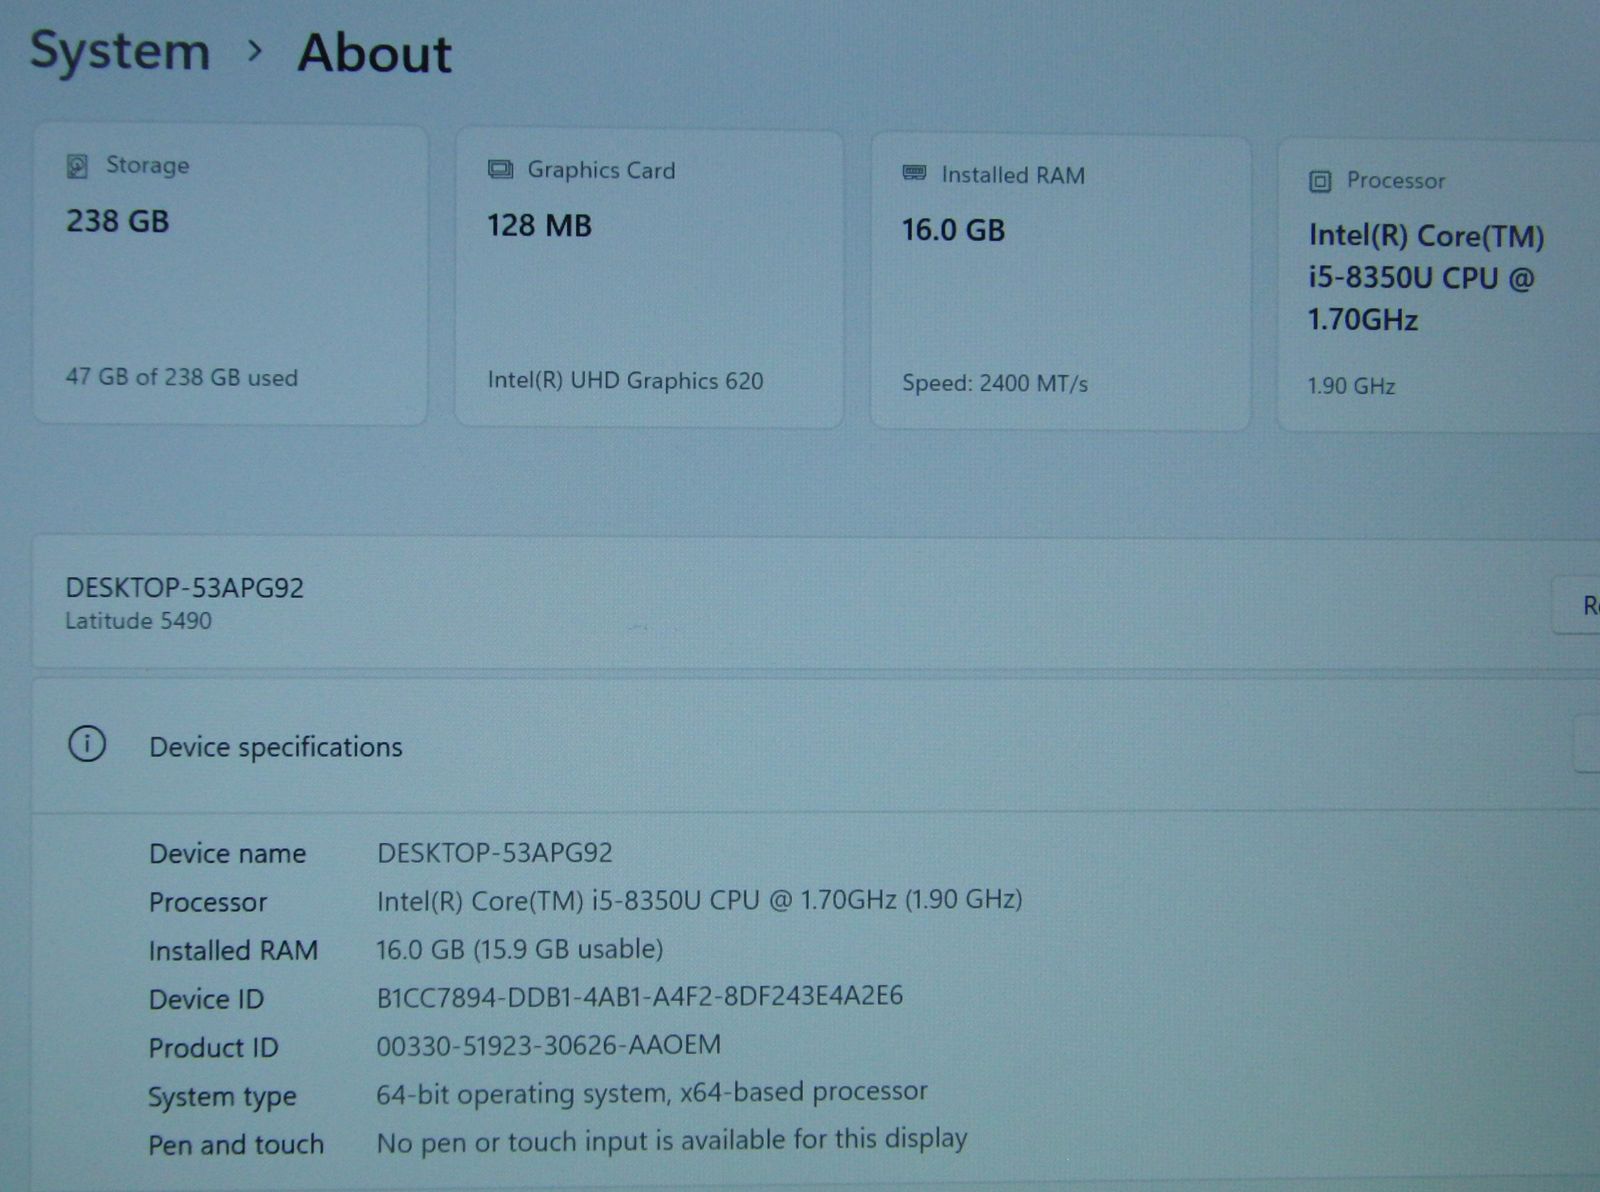Click the Storage drive icon
Screen dimensions: 1600x1192
tap(77, 166)
